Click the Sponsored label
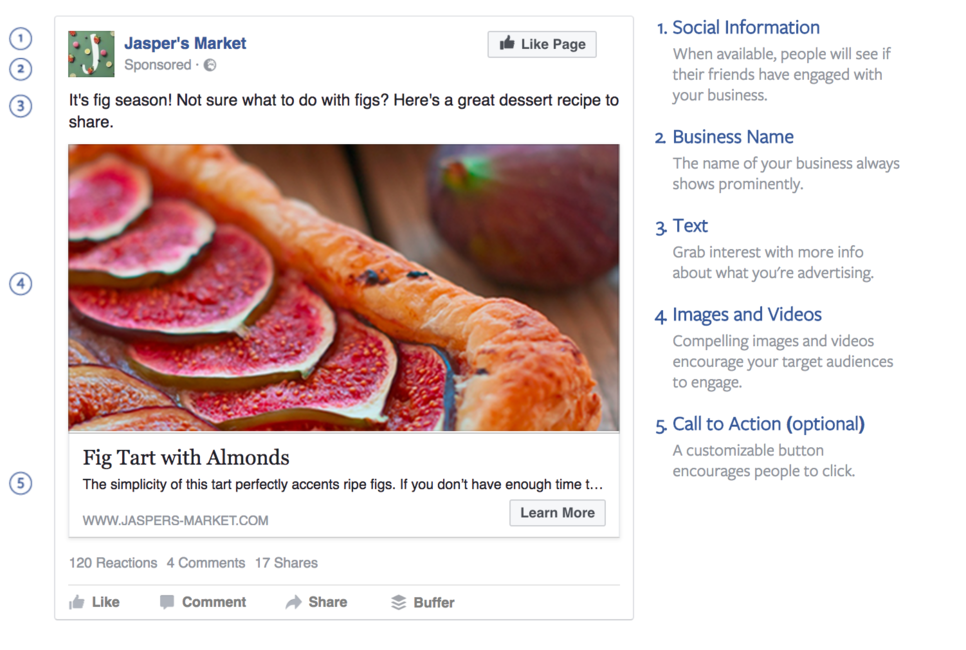The height and width of the screenshot is (650, 966). [x=158, y=65]
